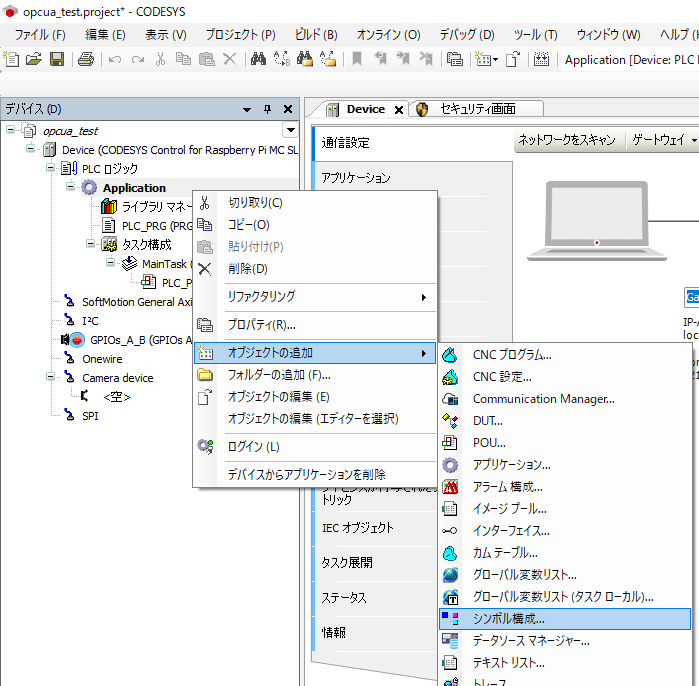Screen dimensions: 699x686
Task: Click the ライブラリ マネージャー books icon
Action: 109,206
